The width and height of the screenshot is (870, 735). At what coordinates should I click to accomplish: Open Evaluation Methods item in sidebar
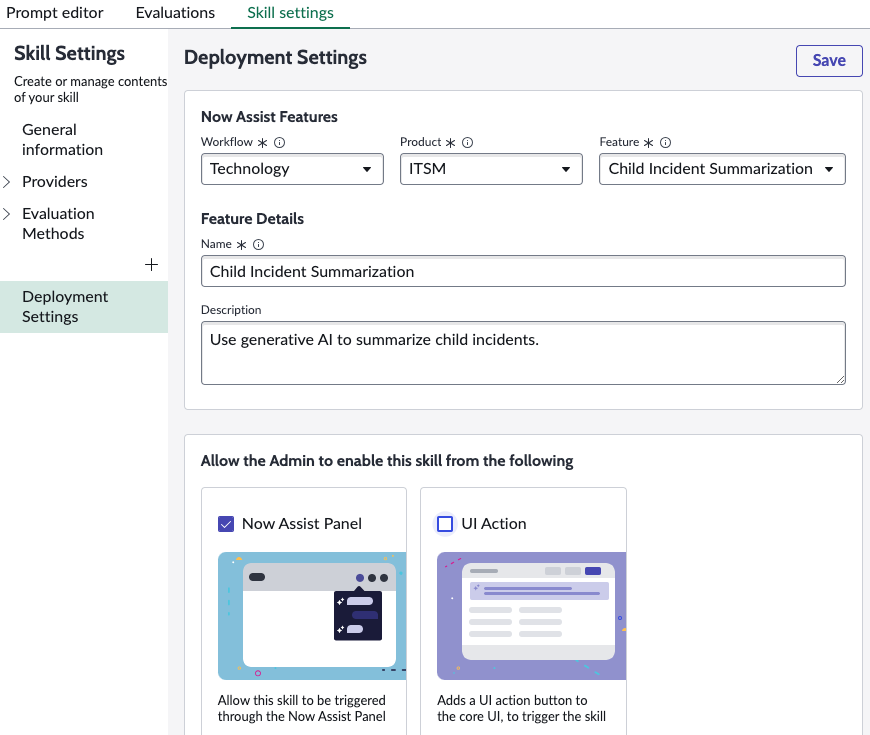[x=58, y=224]
